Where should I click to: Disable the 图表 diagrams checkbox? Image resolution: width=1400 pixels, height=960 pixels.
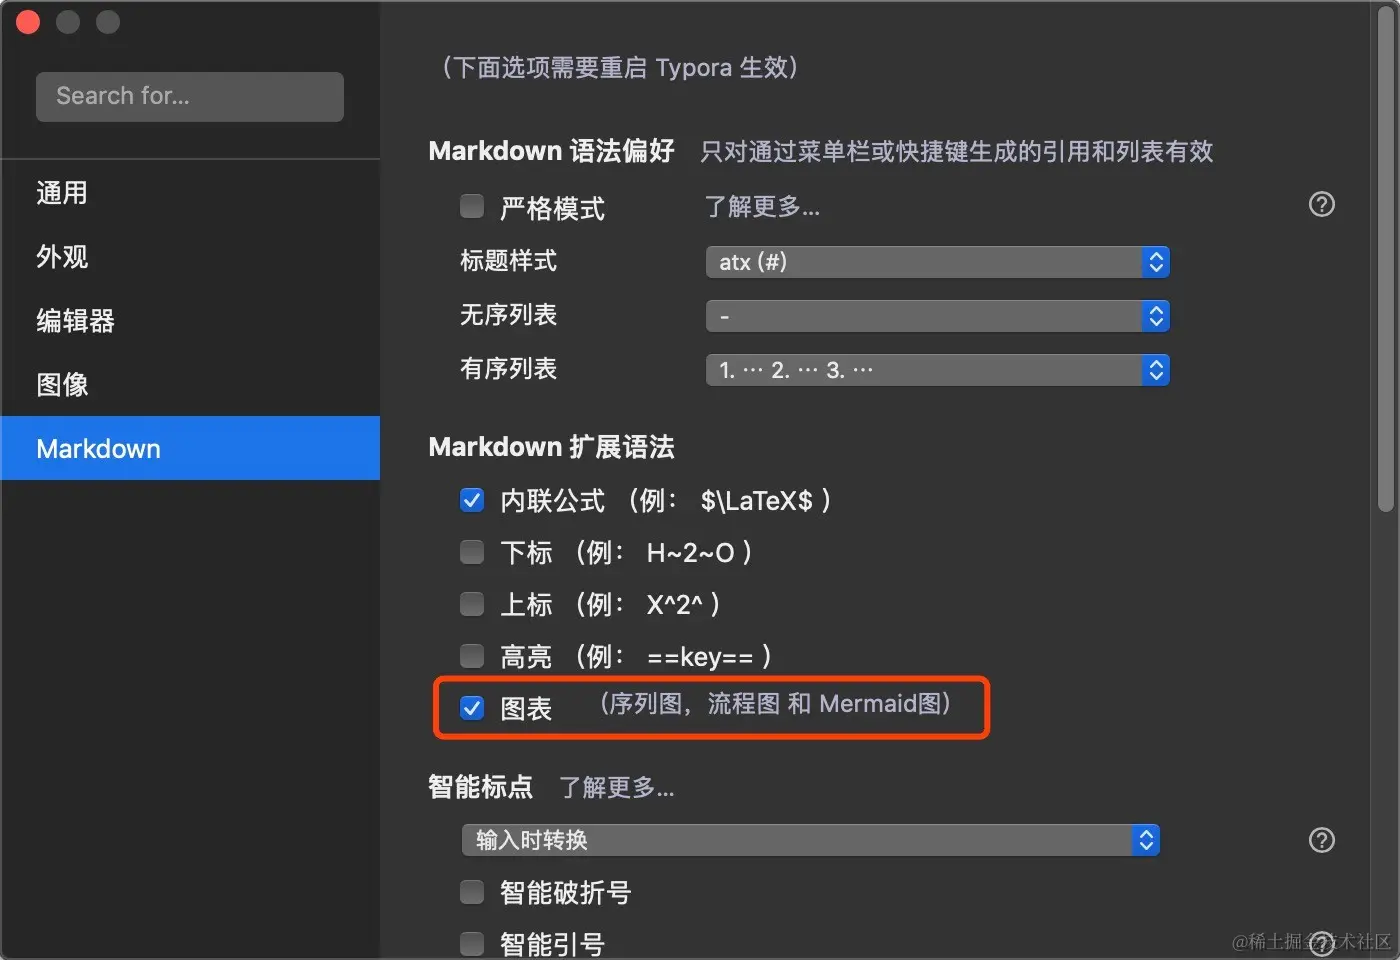pyautogui.click(x=471, y=708)
